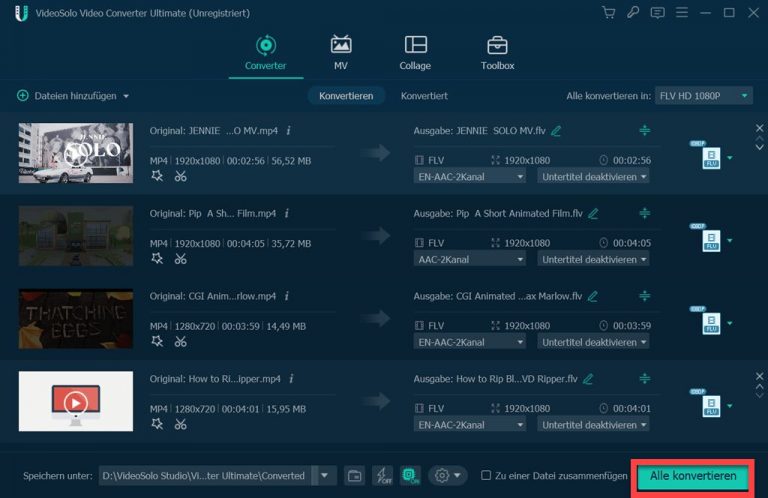768x498 pixels.
Task: Show info for CGI Anim...rlow.mp4
Action: click(x=287, y=296)
